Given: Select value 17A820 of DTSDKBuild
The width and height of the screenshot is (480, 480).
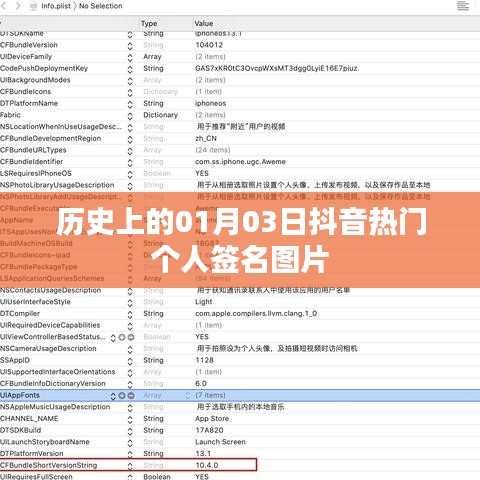Looking at the screenshot, I should [x=209, y=430].
